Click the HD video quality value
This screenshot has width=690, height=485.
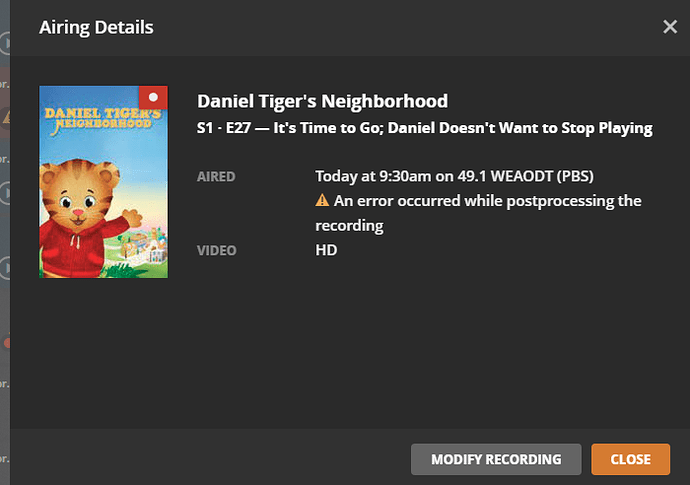pos(326,250)
